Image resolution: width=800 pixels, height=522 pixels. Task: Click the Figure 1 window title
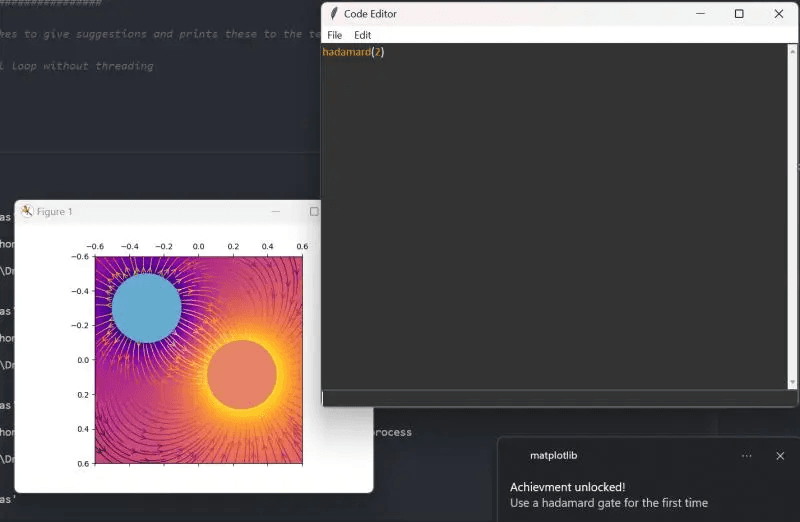[55, 211]
